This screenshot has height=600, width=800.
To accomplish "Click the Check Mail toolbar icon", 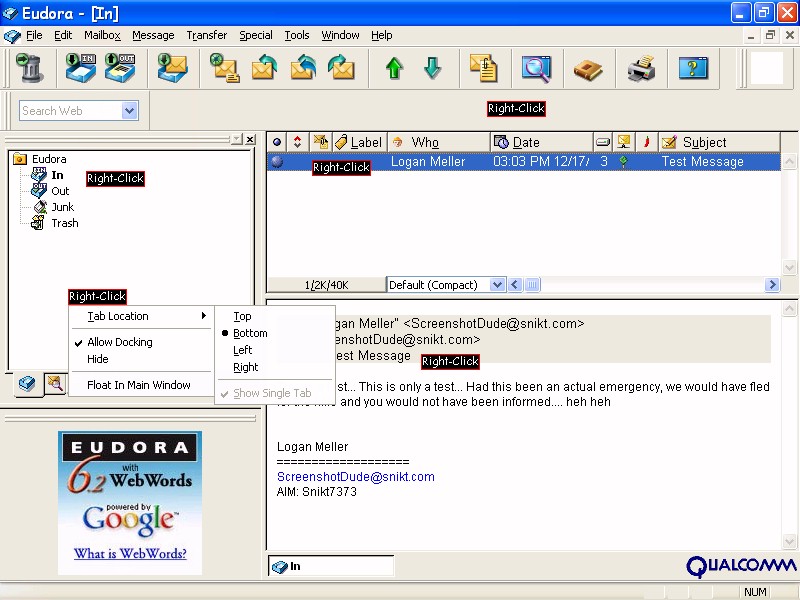I will [x=172, y=68].
